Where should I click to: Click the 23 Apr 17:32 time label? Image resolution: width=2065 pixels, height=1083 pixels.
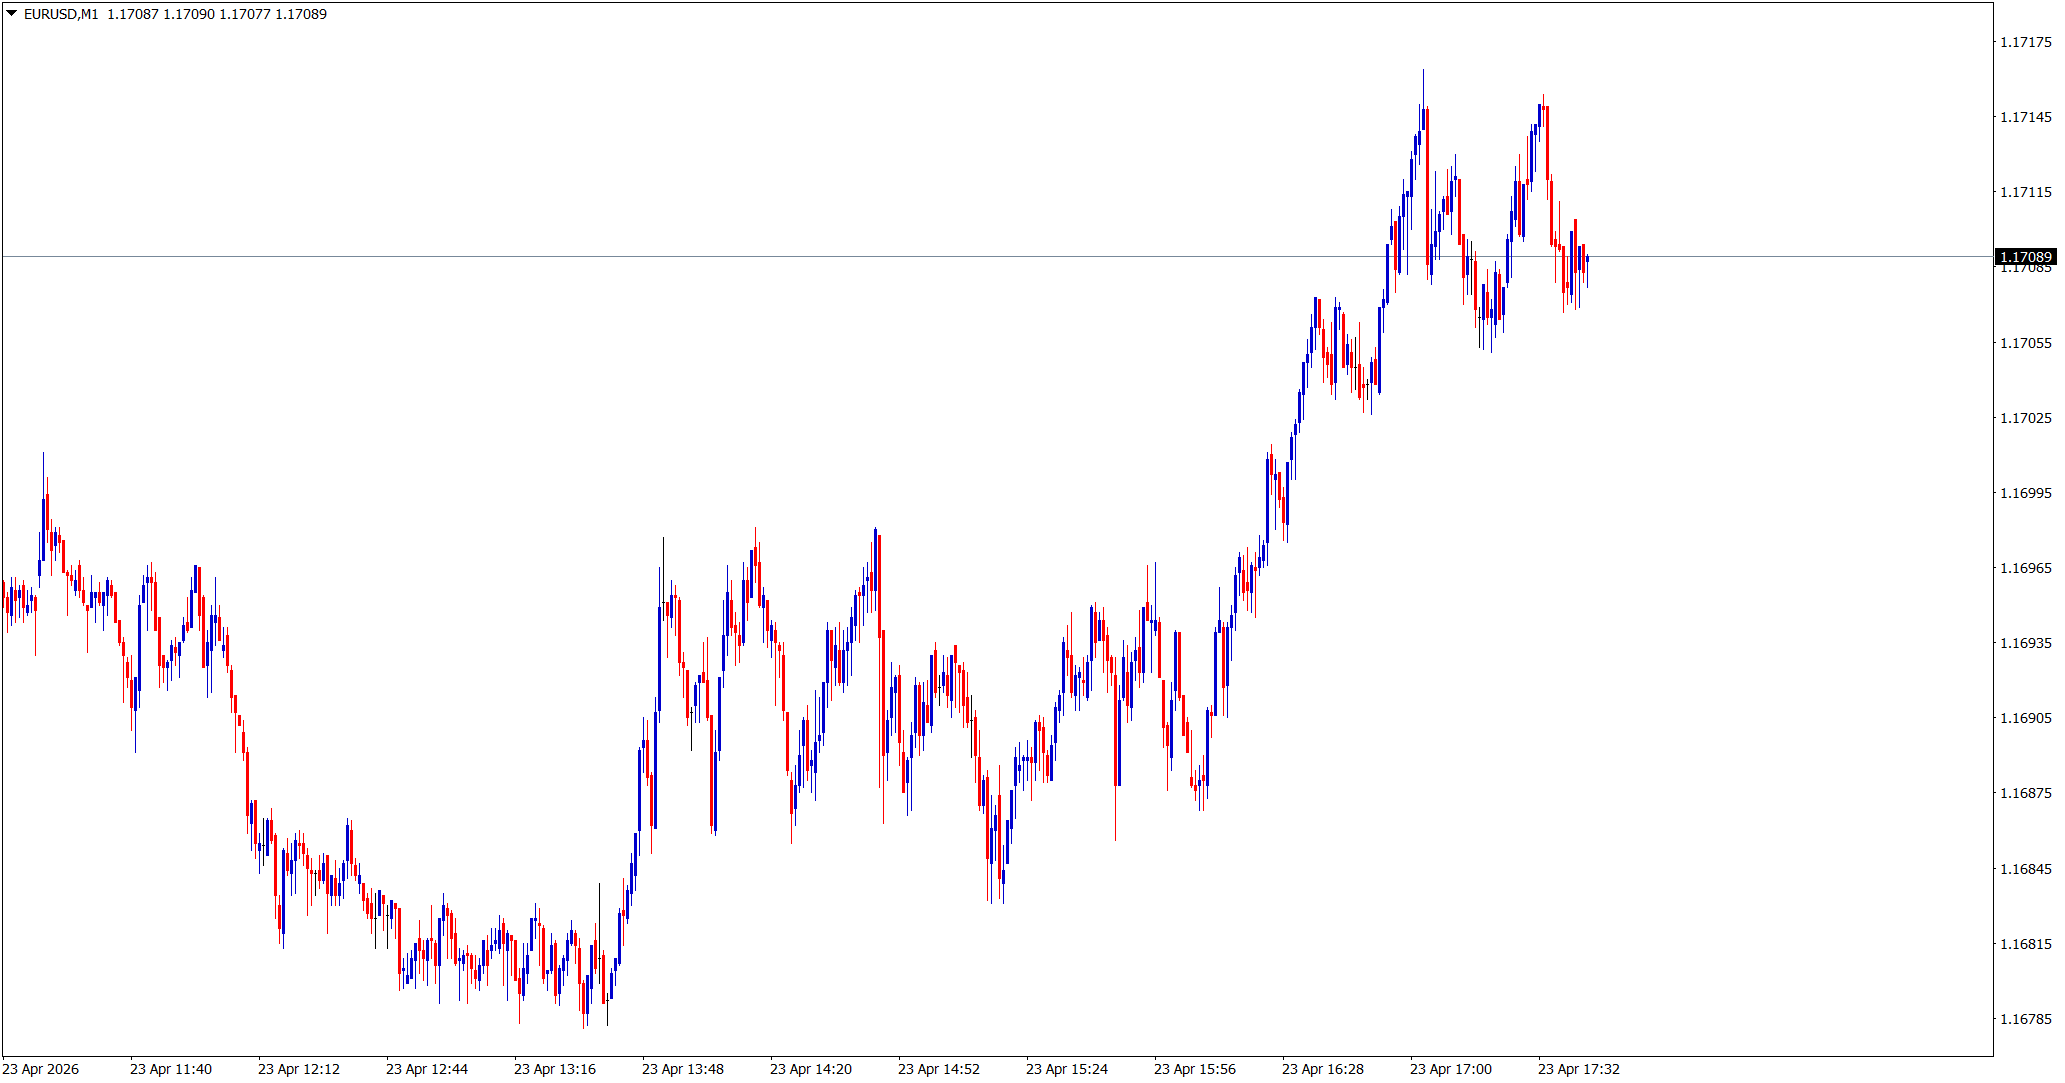pos(1579,1069)
